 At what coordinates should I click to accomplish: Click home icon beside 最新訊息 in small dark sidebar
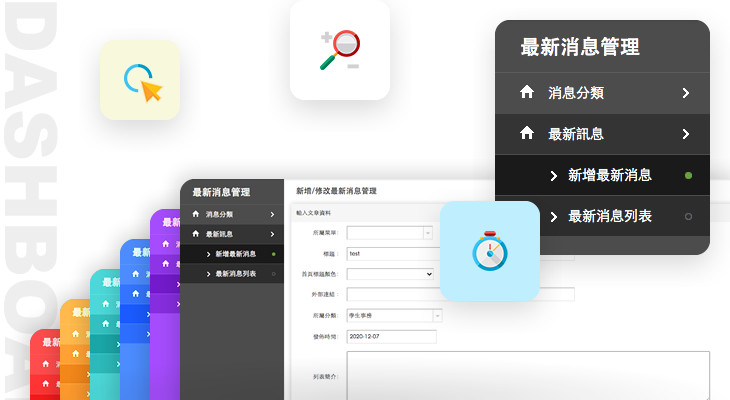tap(196, 234)
